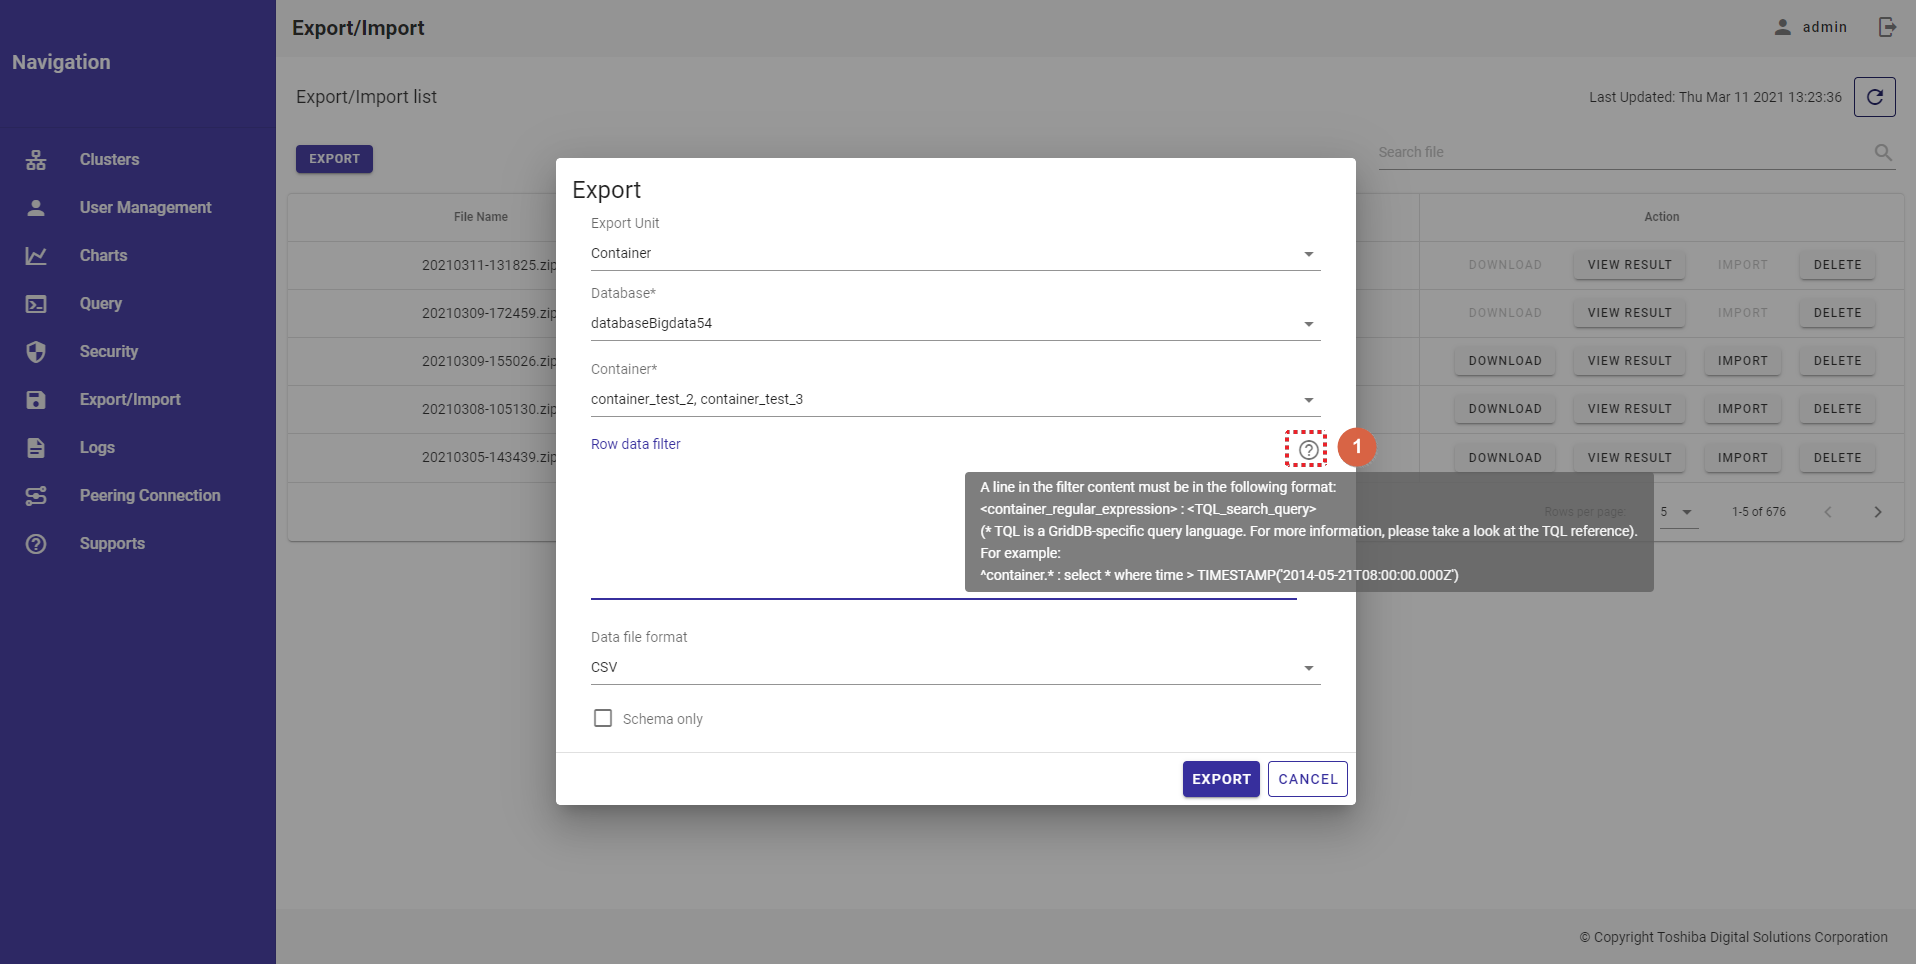Open Clusters in navigation menu
Screen dimensions: 1916x964
click(x=109, y=160)
